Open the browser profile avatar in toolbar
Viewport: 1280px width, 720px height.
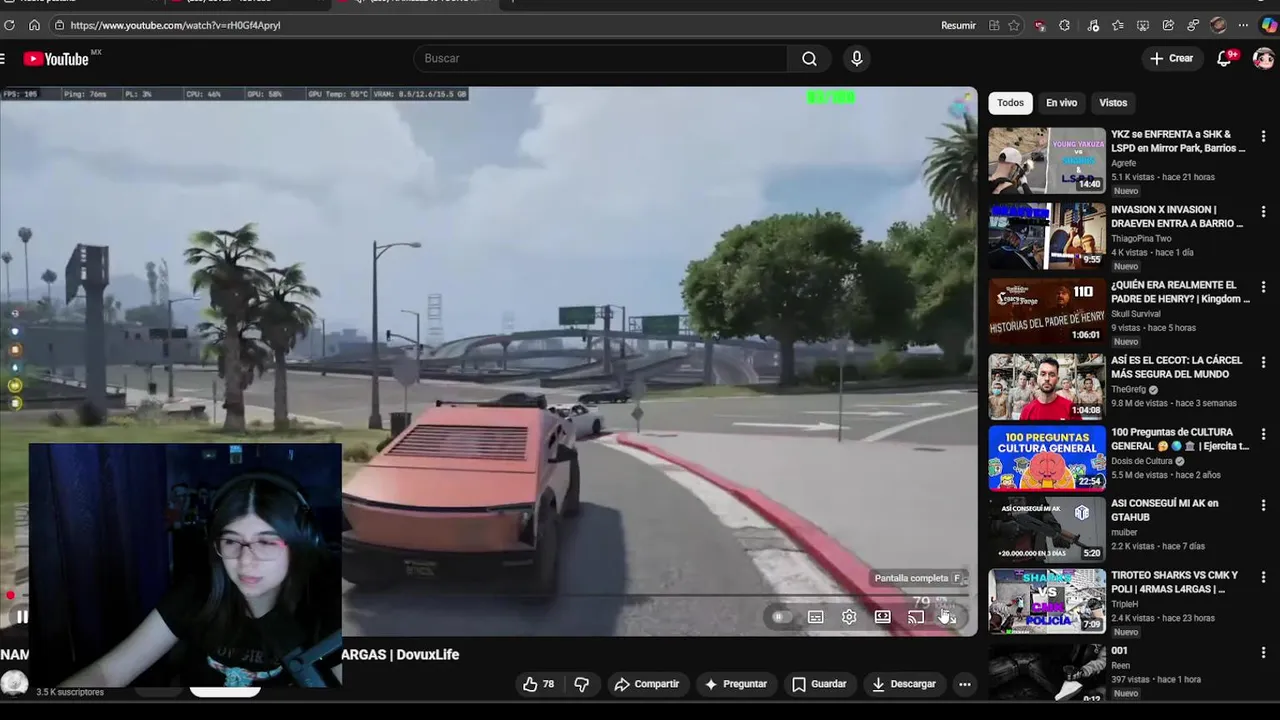click(1218, 25)
